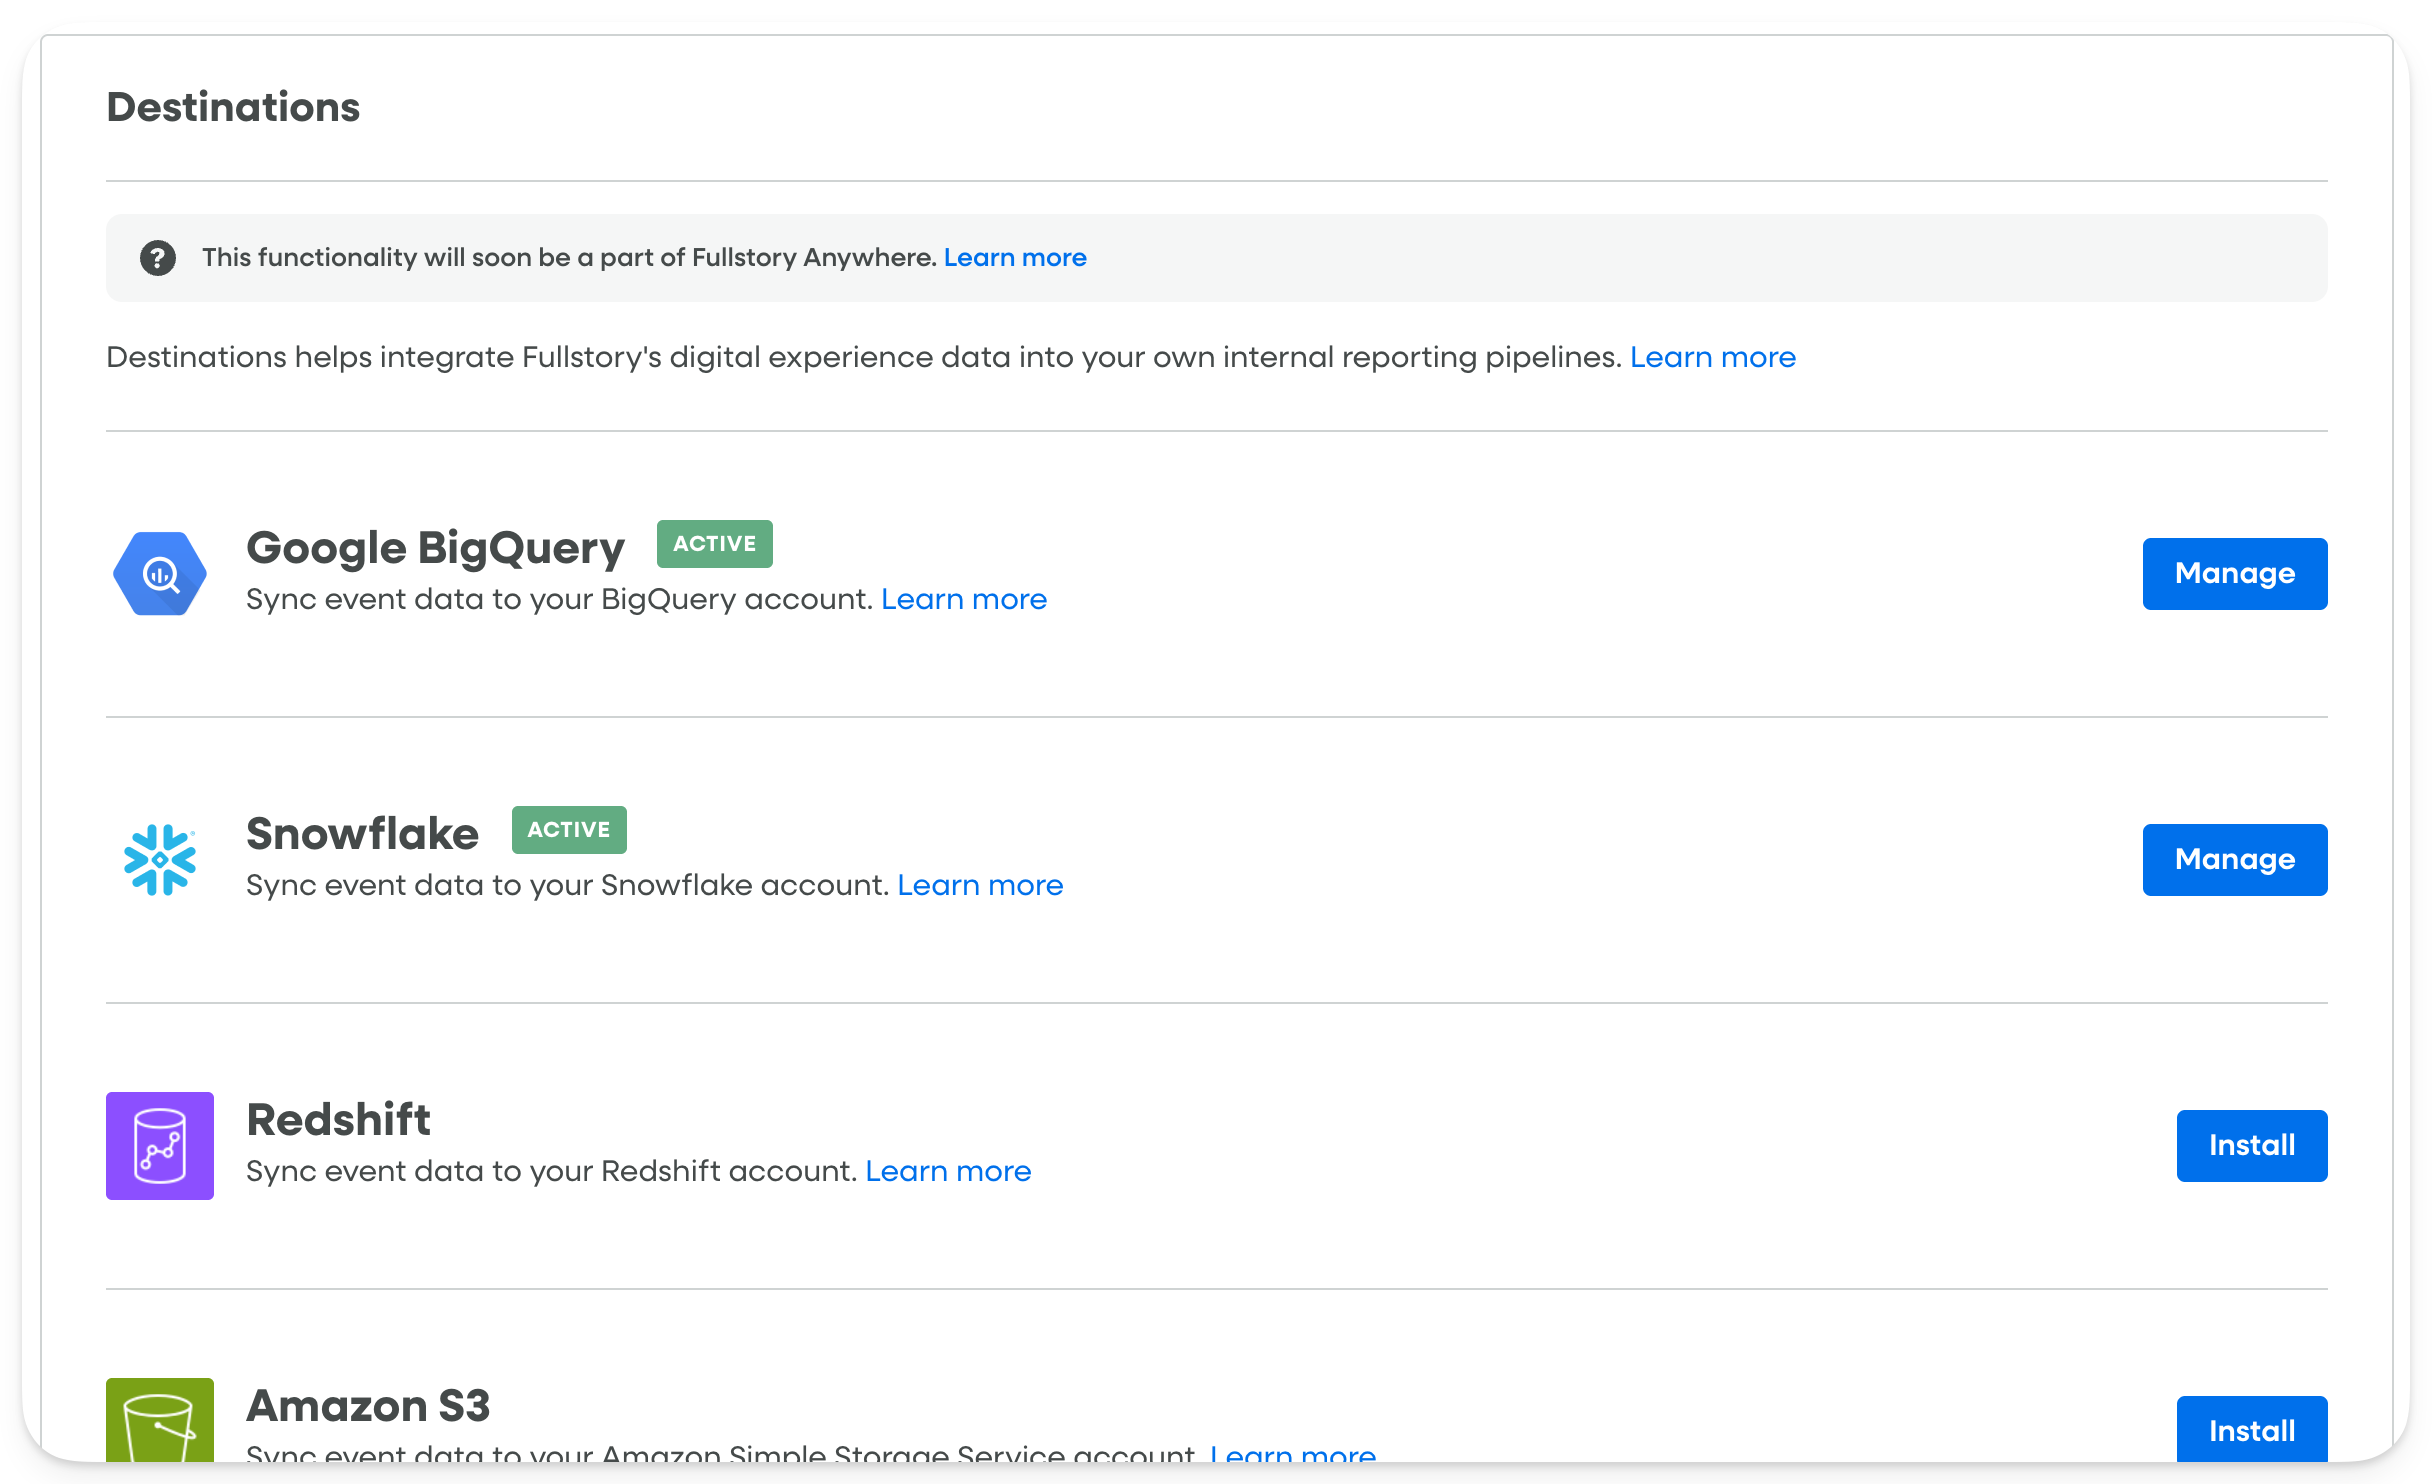Click the question mark help icon
The height and width of the screenshot is (1484, 2432).
coord(157,258)
